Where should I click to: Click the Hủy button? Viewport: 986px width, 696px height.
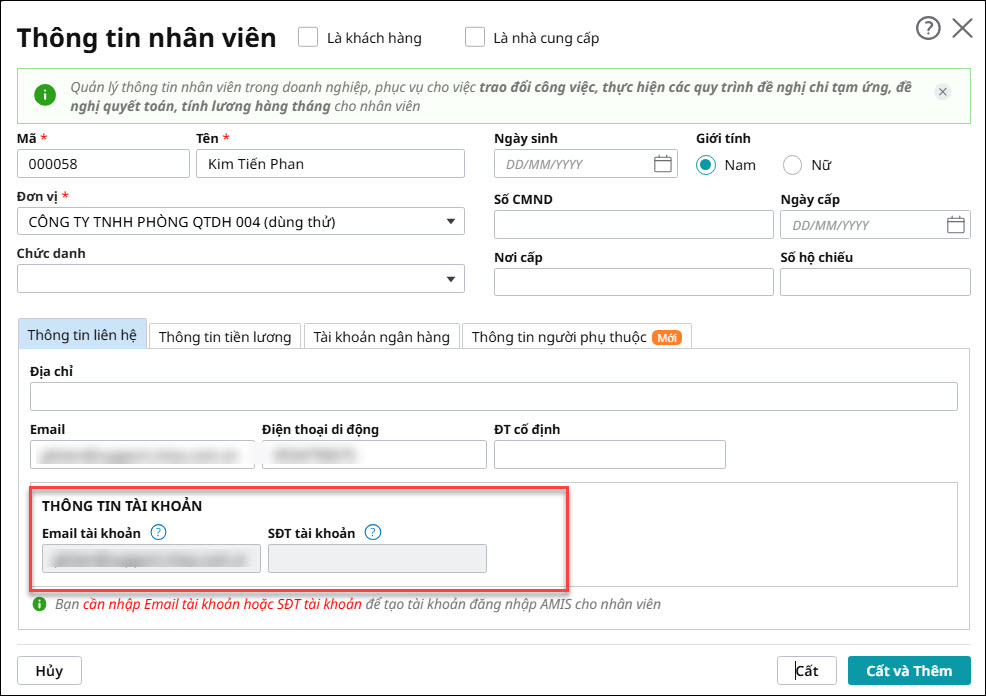49,671
